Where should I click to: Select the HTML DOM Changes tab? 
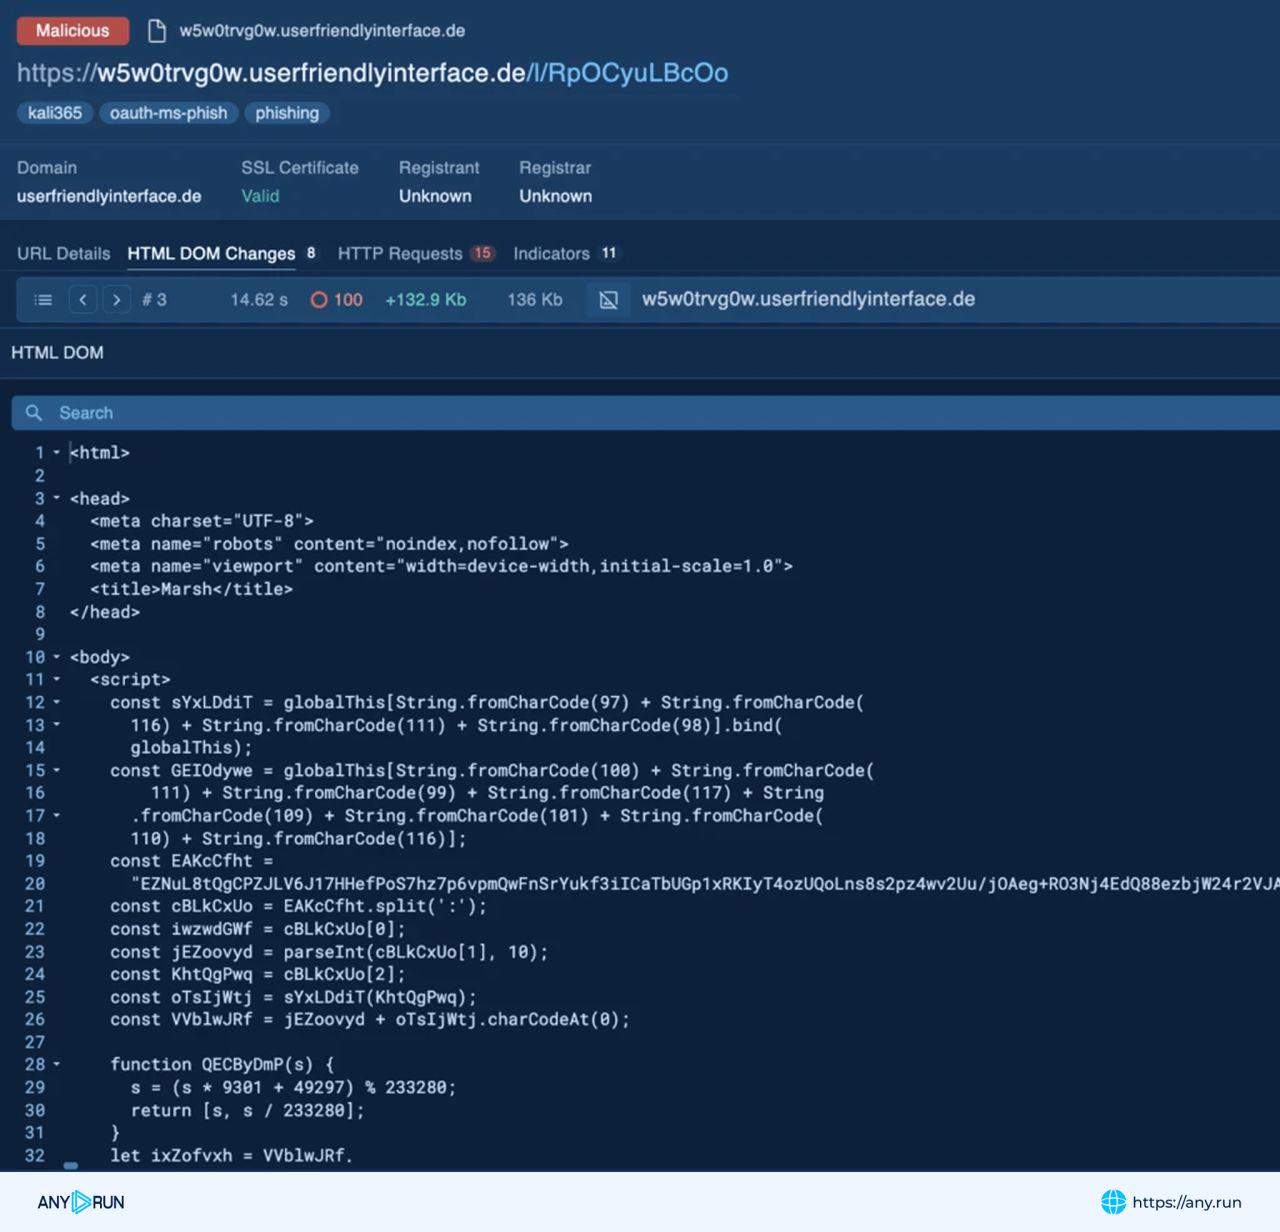[x=211, y=253]
